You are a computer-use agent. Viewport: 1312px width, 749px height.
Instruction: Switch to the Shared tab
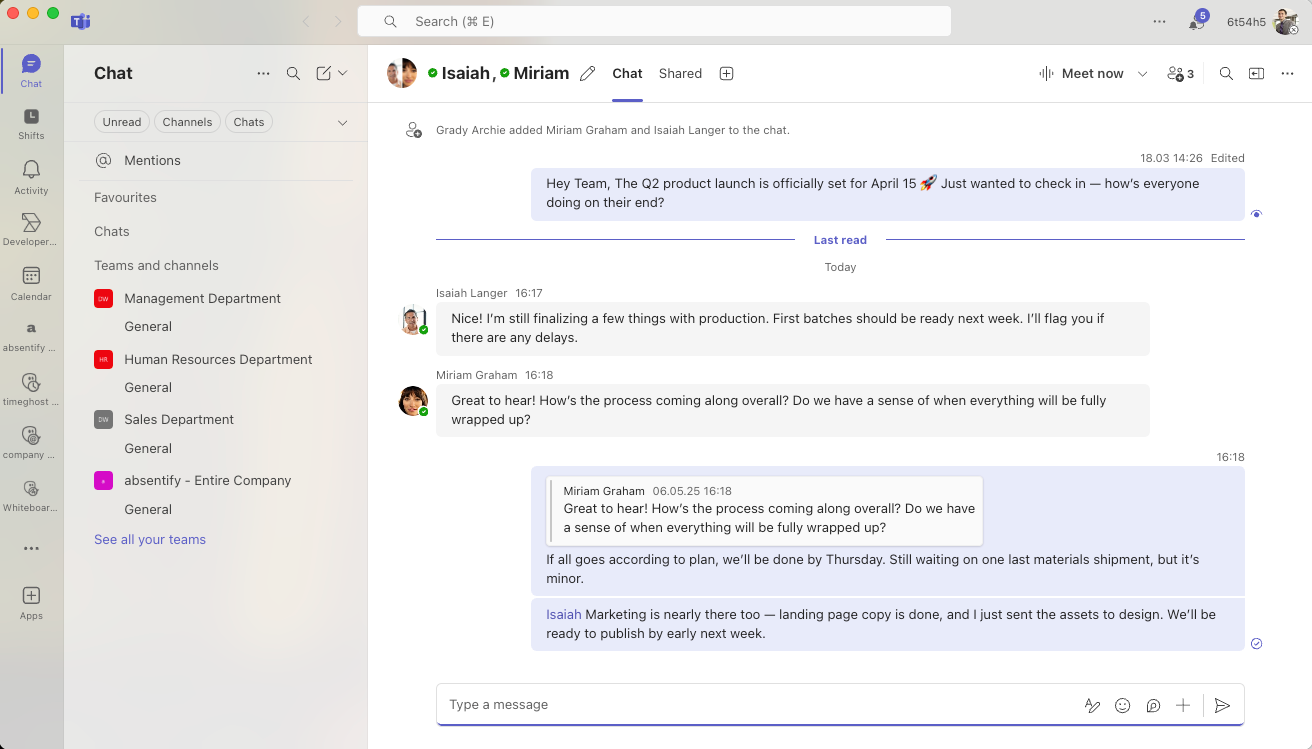point(680,73)
